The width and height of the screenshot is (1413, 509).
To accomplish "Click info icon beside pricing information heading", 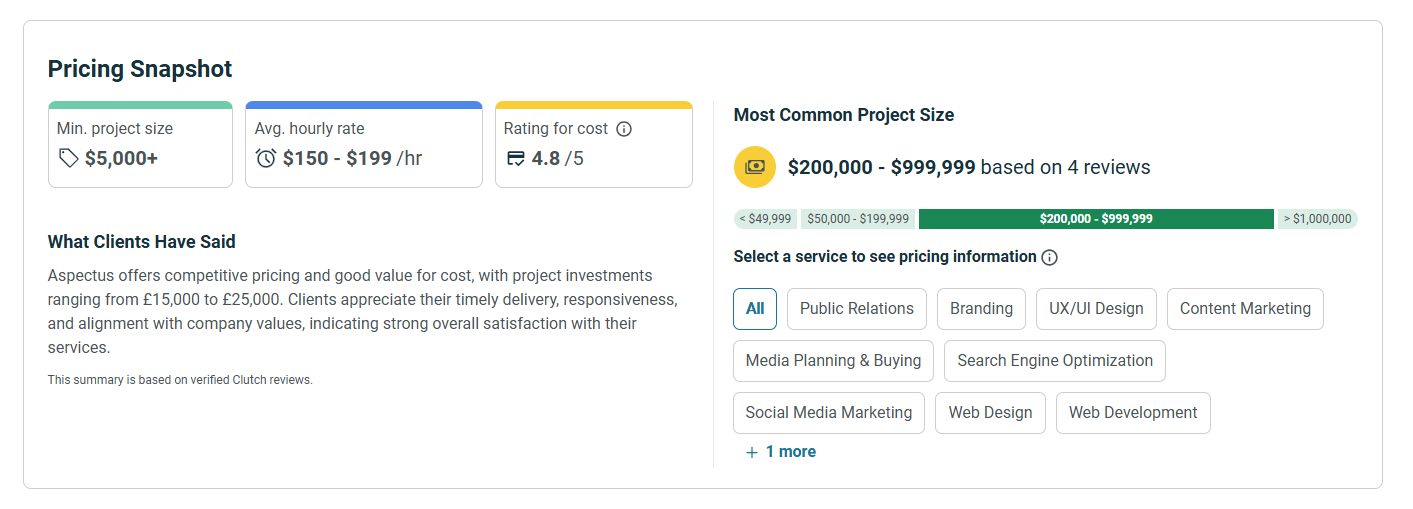I will tap(1049, 257).
